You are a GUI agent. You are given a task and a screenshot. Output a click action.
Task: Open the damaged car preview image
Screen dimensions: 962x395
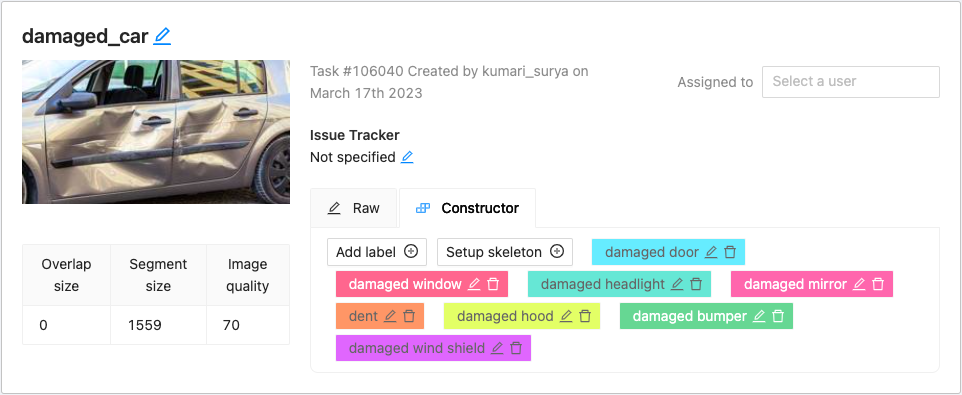click(156, 132)
